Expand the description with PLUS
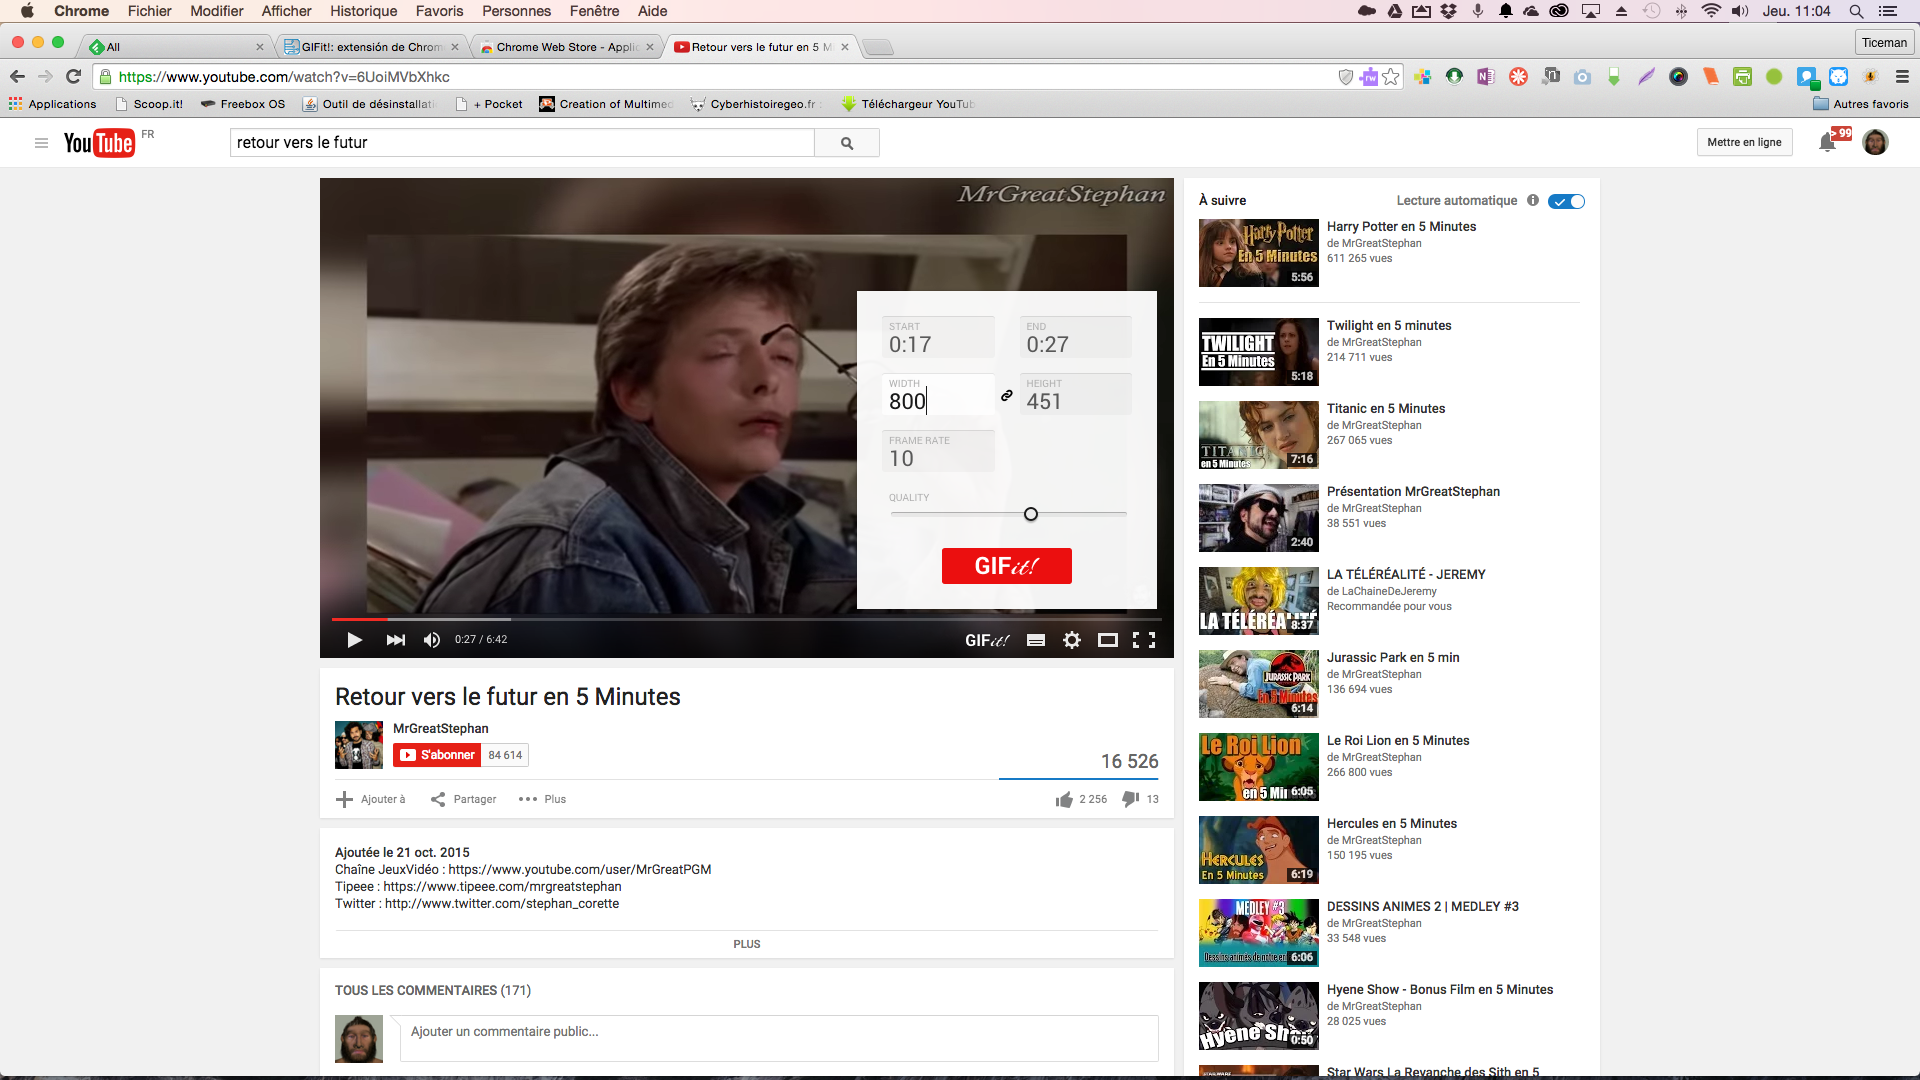Image resolution: width=1920 pixels, height=1080 pixels. coord(746,944)
